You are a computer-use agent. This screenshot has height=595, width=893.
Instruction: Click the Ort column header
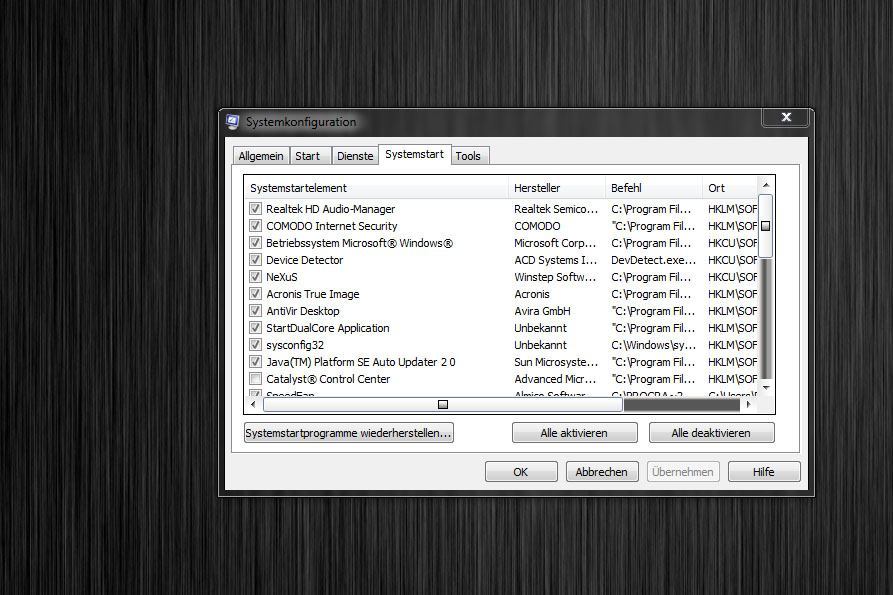730,188
